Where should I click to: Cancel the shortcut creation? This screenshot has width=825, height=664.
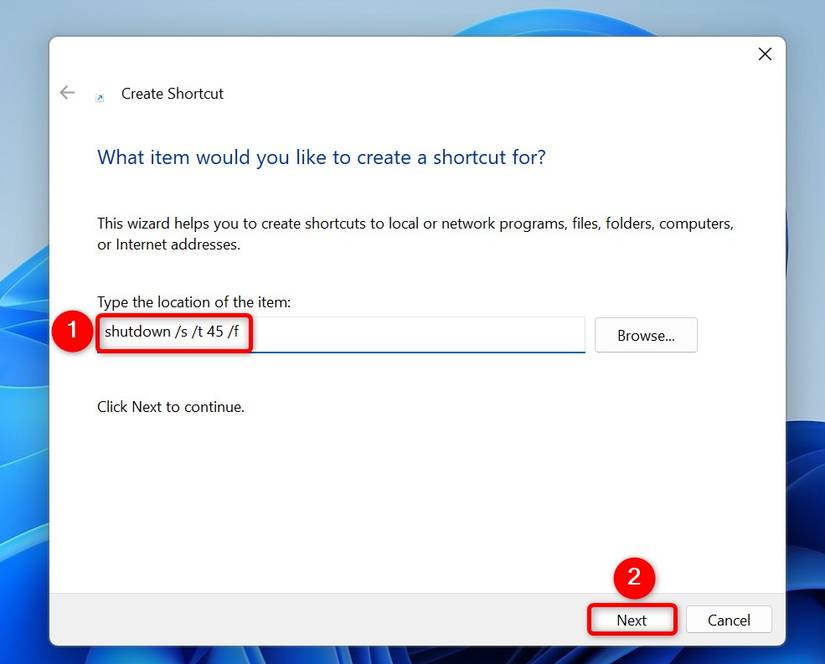pos(729,620)
